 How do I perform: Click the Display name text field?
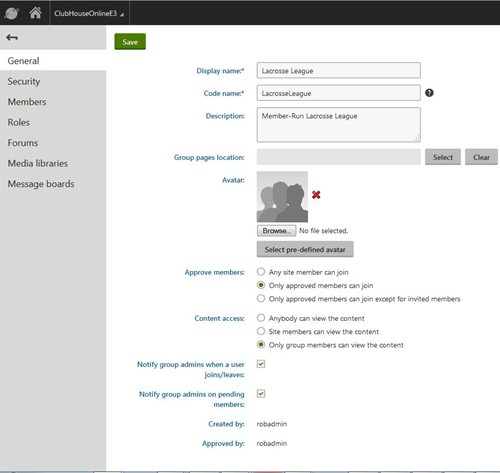pyautogui.click(x=338, y=70)
